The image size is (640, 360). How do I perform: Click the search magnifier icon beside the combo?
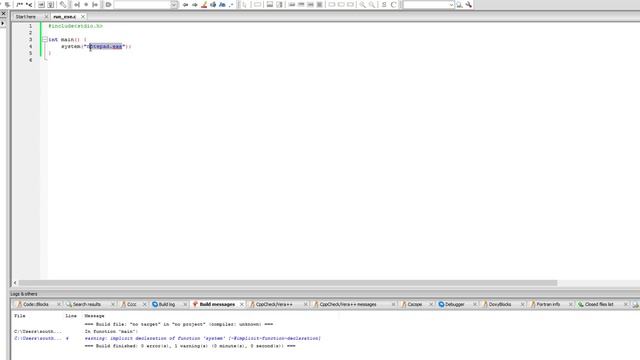(460, 4)
